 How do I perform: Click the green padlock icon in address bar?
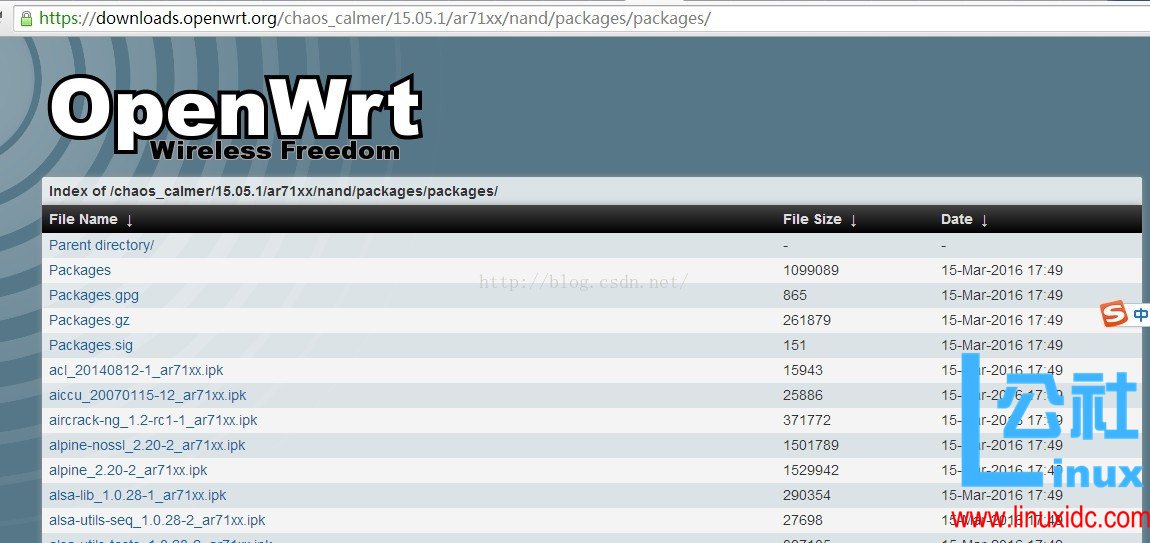(x=27, y=18)
